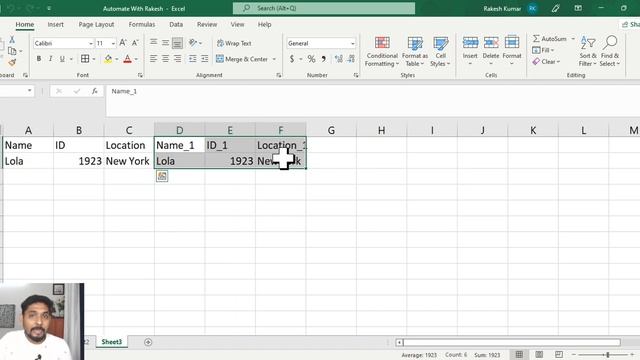The height and width of the screenshot is (360, 640).
Task: Select column G header
Action: [x=331, y=130]
